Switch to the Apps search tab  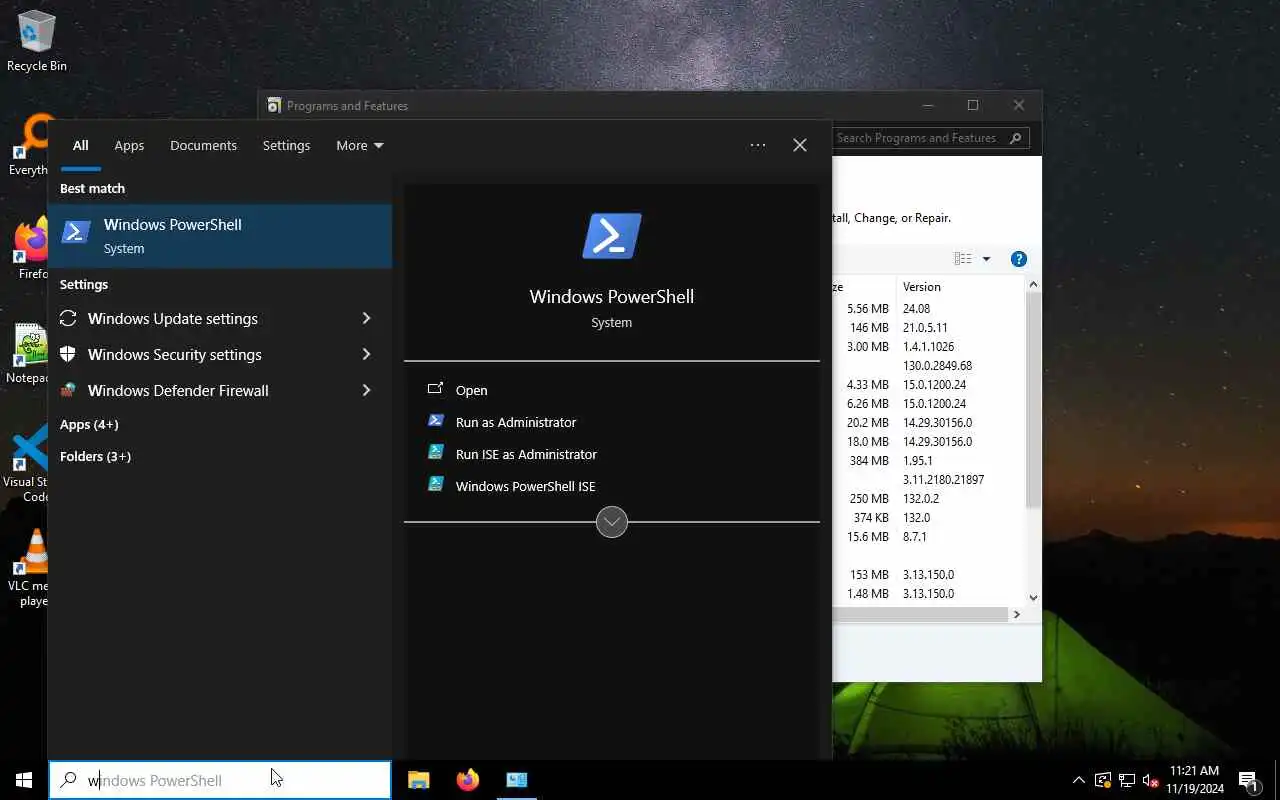point(129,145)
